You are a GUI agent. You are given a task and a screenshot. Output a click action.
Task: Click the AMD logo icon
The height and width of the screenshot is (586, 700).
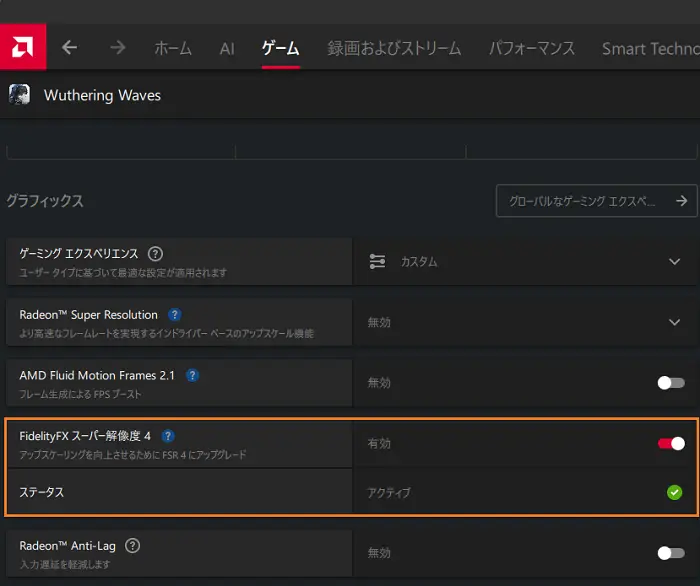coord(22,47)
